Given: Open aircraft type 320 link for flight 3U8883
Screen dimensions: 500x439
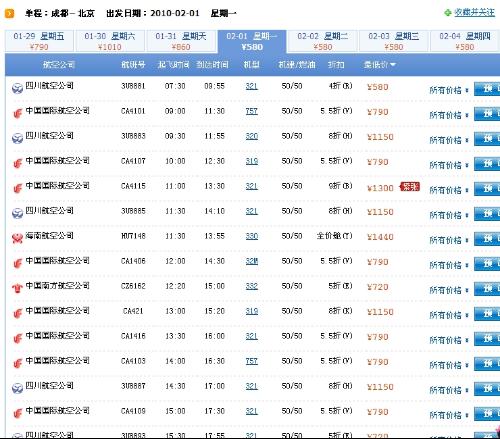Looking at the screenshot, I should click(x=252, y=136).
